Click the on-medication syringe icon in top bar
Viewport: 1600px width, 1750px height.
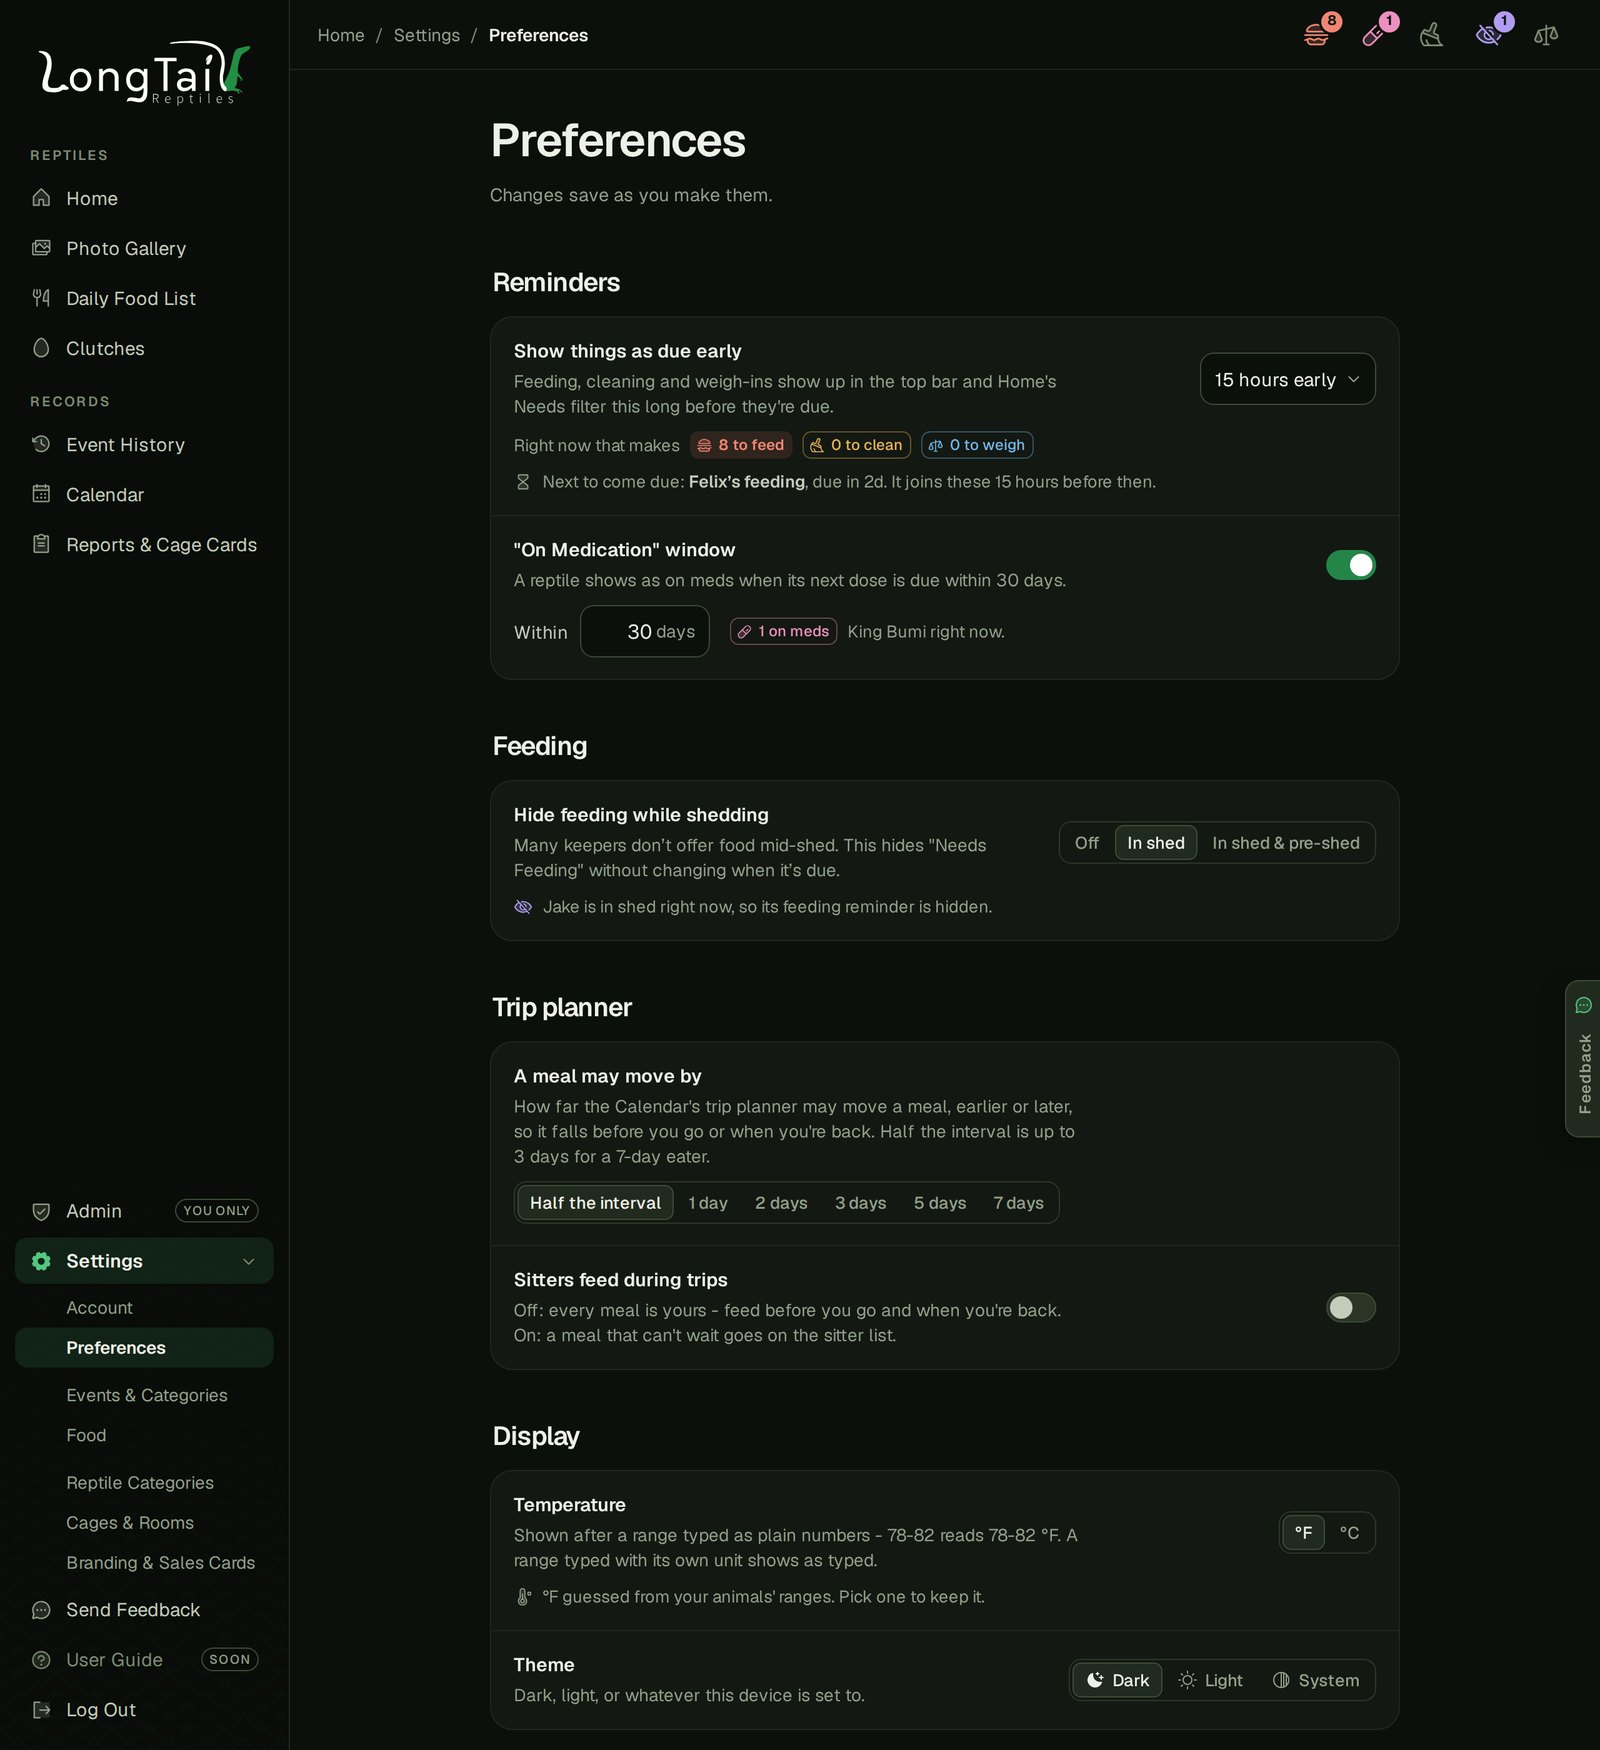pyautogui.click(x=1374, y=35)
